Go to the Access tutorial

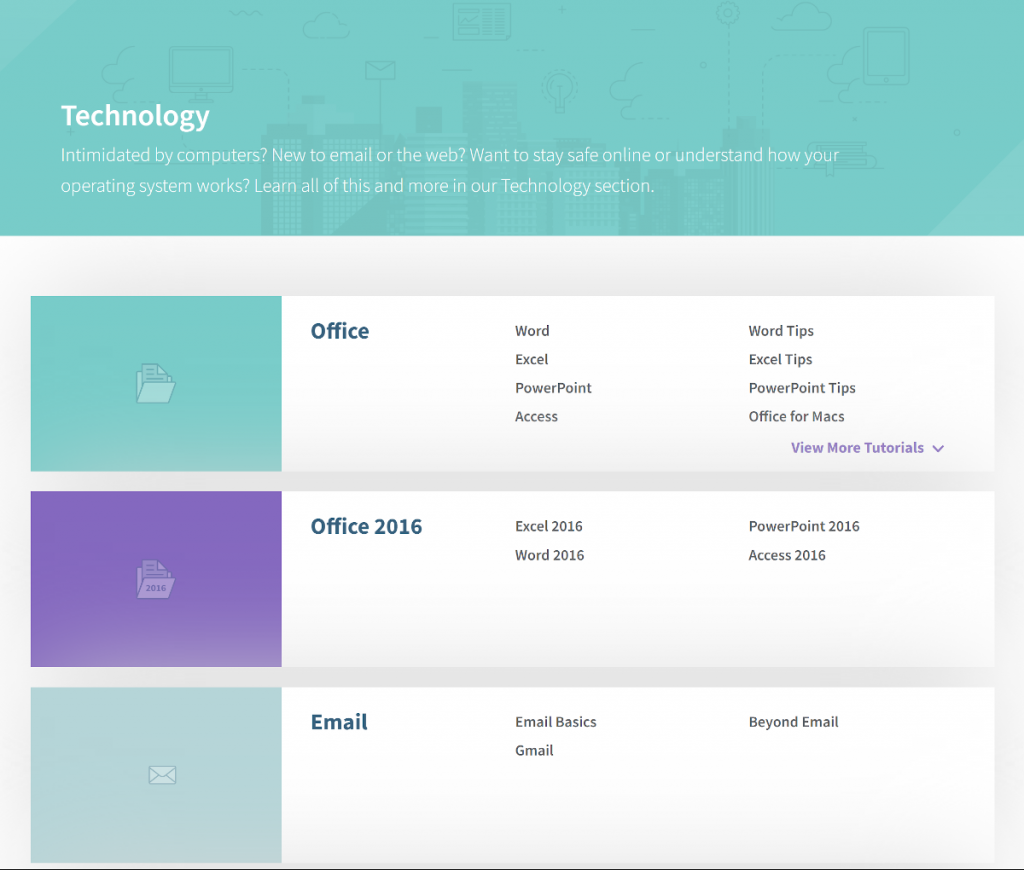pyautogui.click(x=536, y=417)
